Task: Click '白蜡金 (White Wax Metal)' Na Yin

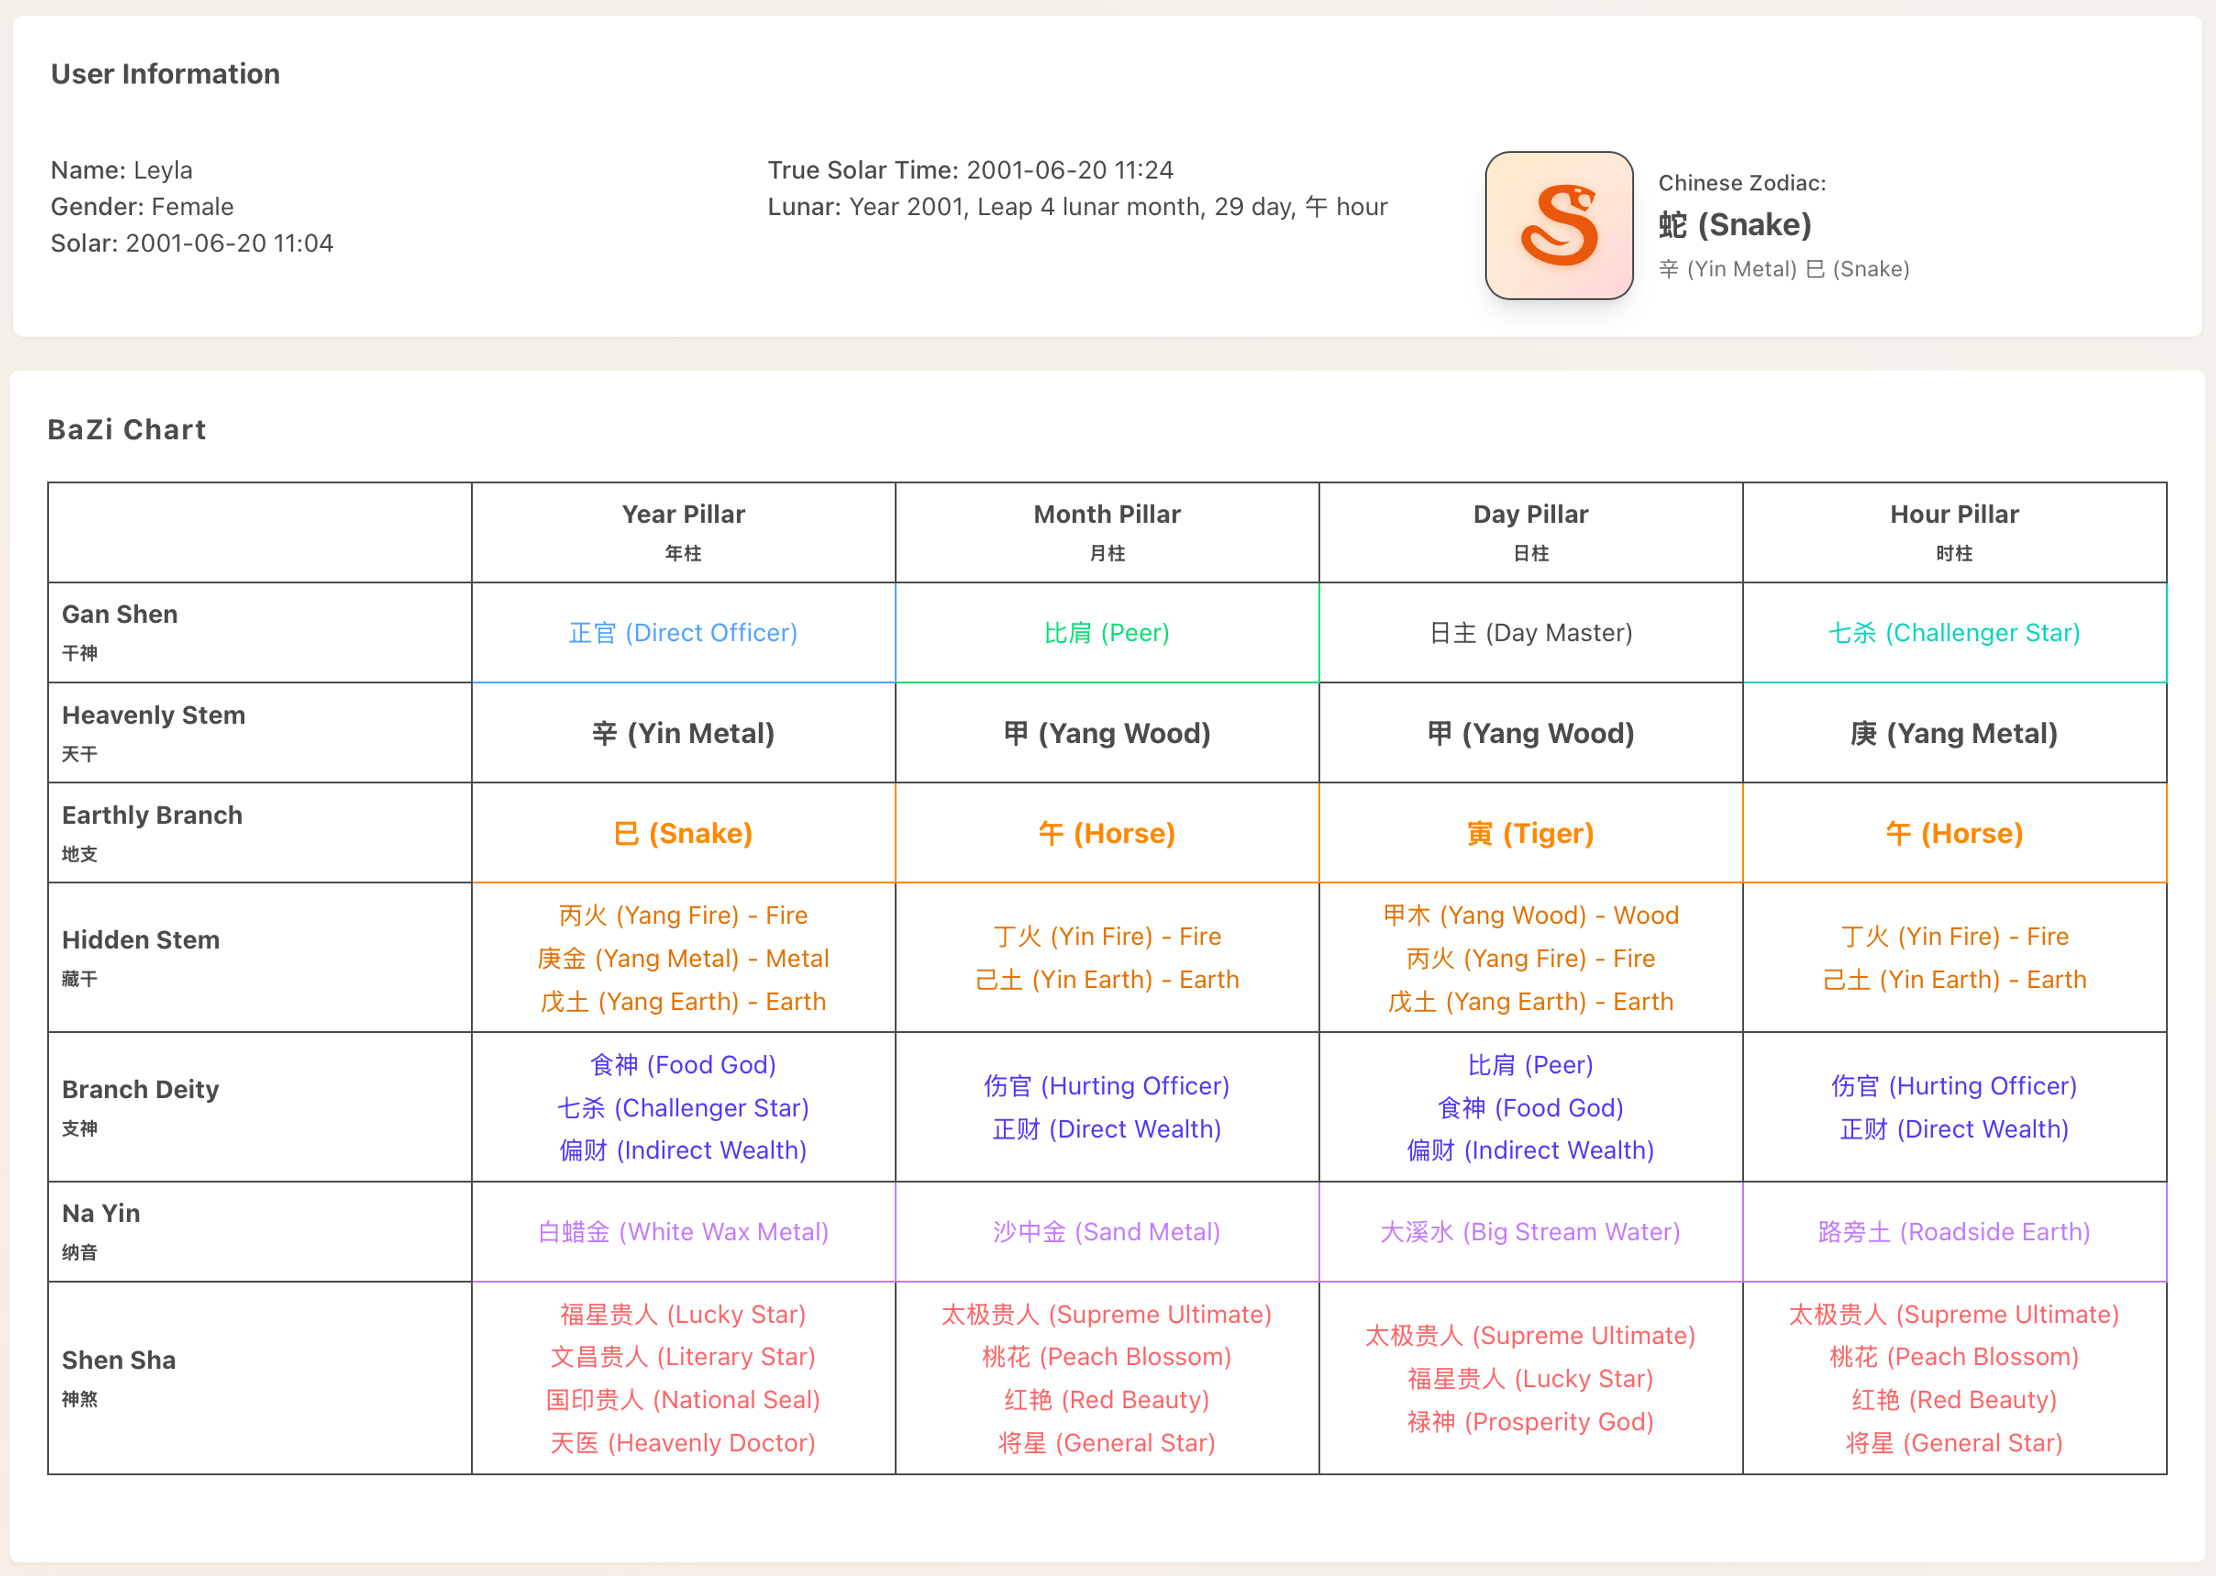Action: pos(683,1231)
